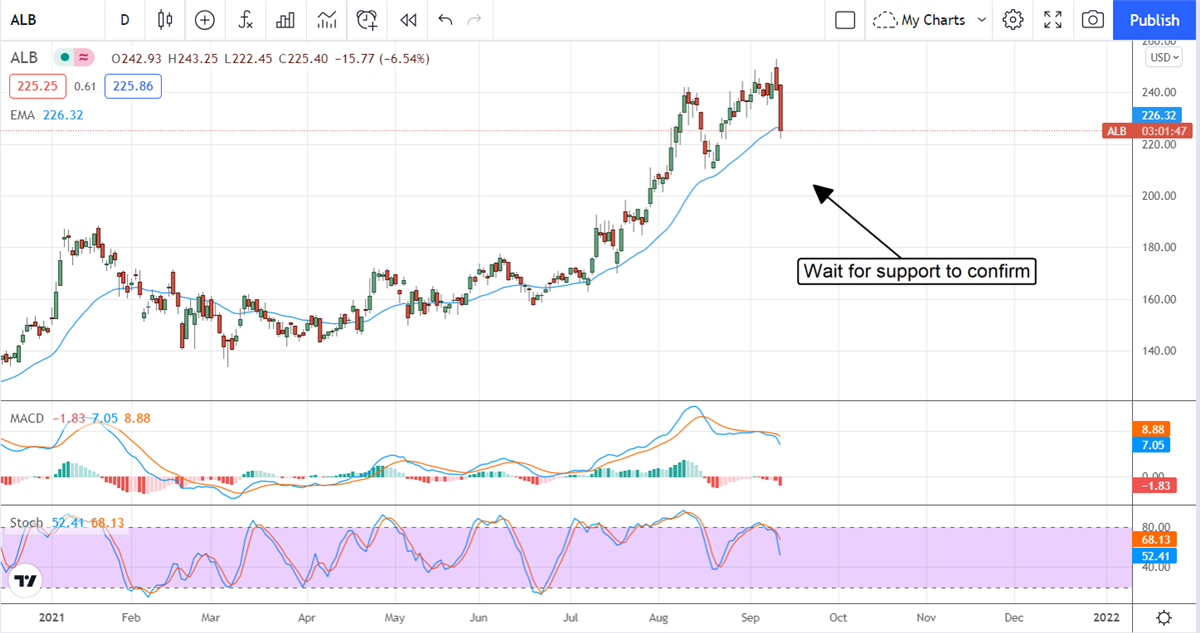Toggle the green market status dot
1200x633 pixels.
coord(65,58)
